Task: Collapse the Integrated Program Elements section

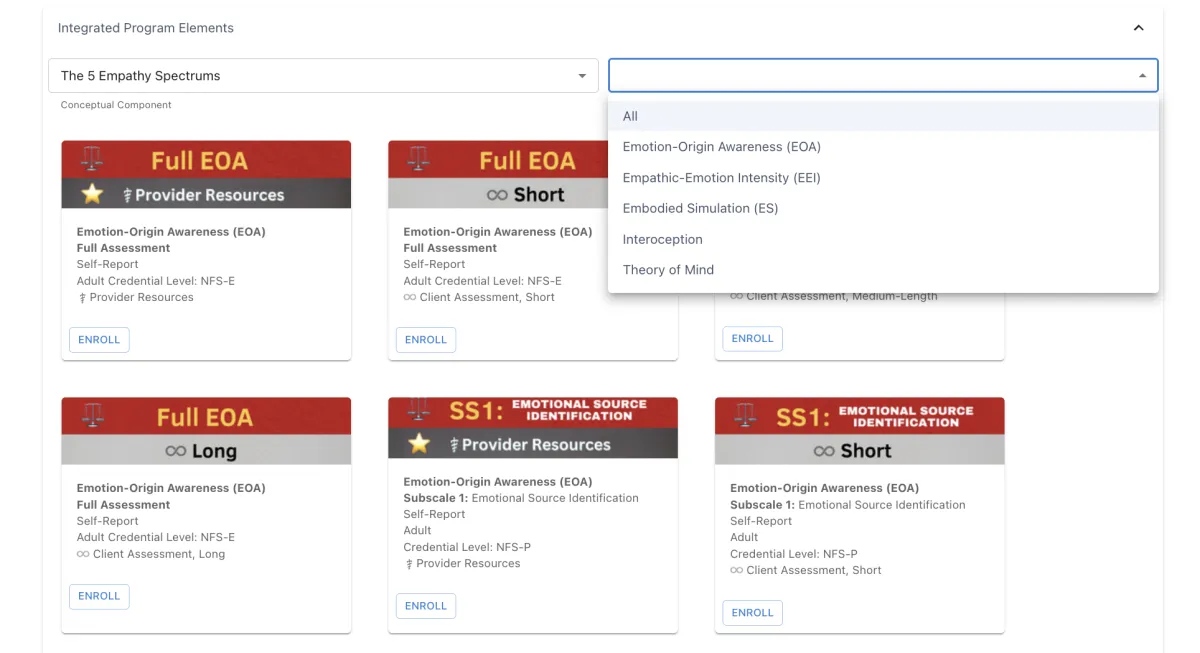Action: [x=1138, y=27]
